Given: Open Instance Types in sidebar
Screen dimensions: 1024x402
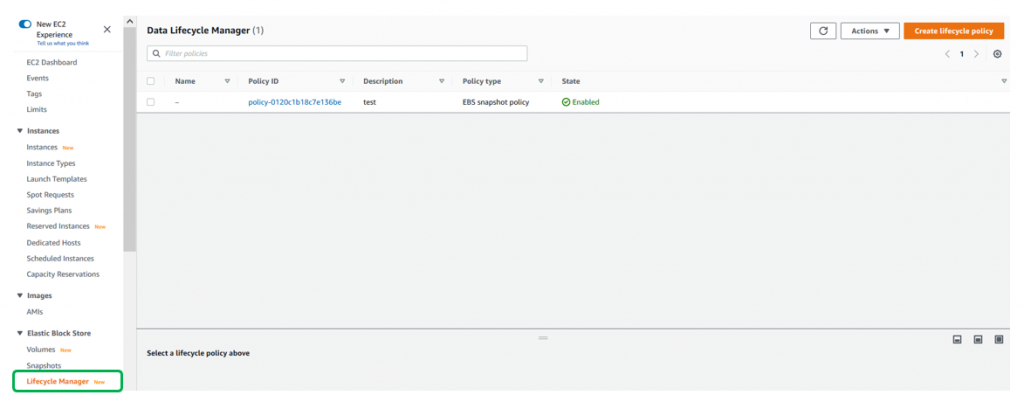Looking at the screenshot, I should (x=51, y=164).
